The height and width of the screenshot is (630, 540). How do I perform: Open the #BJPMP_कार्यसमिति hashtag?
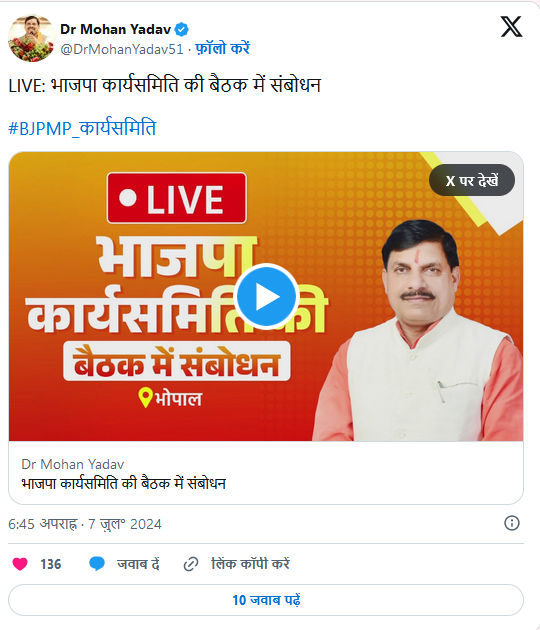tap(82, 129)
